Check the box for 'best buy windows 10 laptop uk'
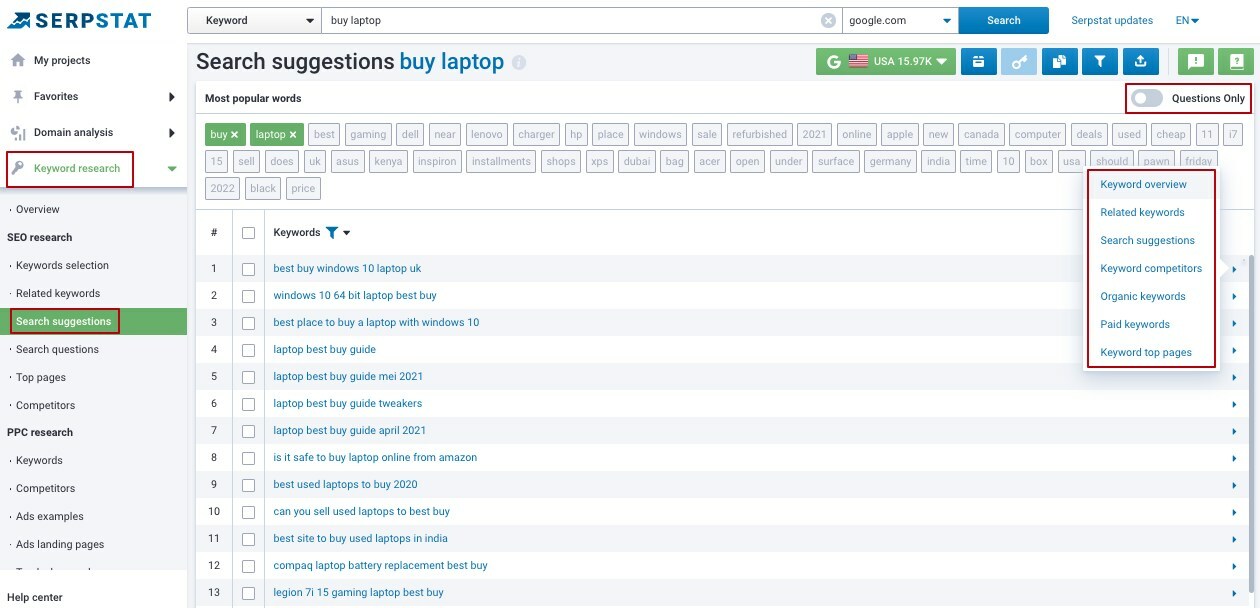Image resolution: width=1260 pixels, height=608 pixels. tap(248, 269)
